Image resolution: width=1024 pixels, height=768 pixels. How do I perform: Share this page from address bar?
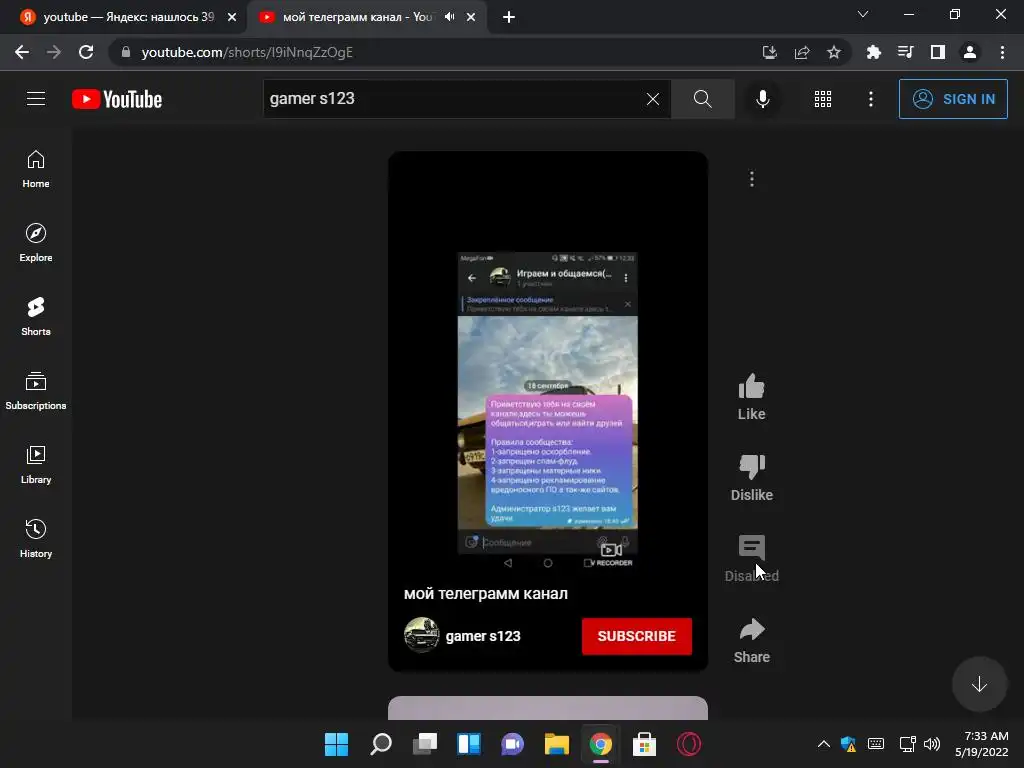tap(802, 52)
